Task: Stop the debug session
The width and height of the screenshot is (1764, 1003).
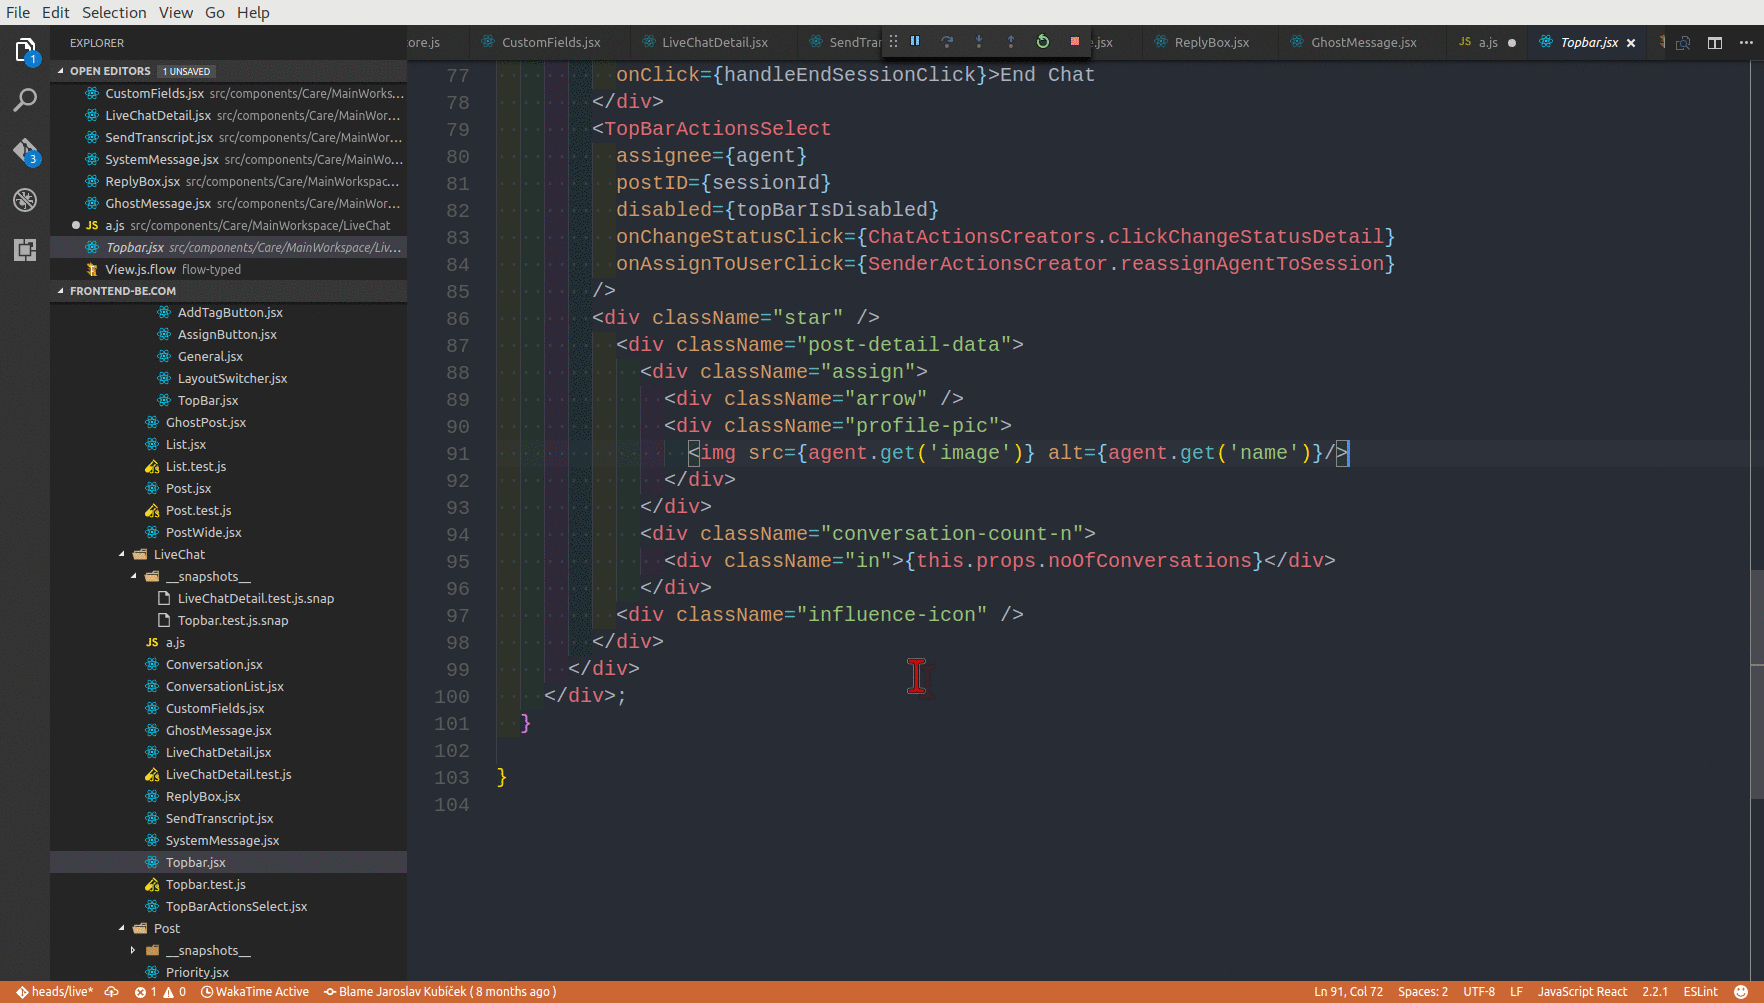Action: click(x=1075, y=41)
